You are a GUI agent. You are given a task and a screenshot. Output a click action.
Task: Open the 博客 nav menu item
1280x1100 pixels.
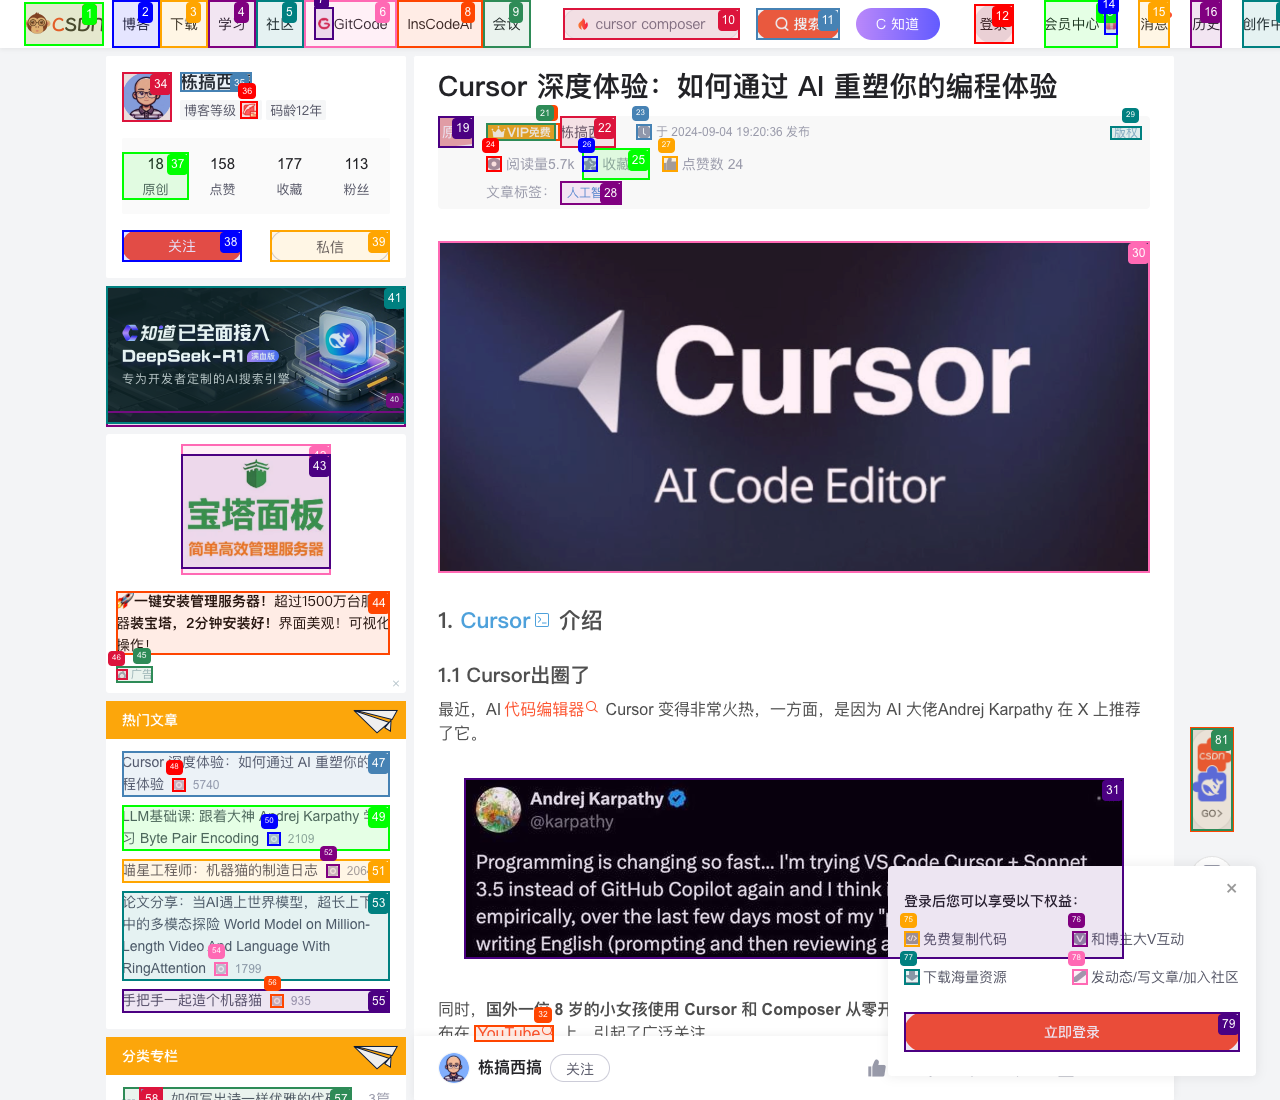click(x=136, y=24)
